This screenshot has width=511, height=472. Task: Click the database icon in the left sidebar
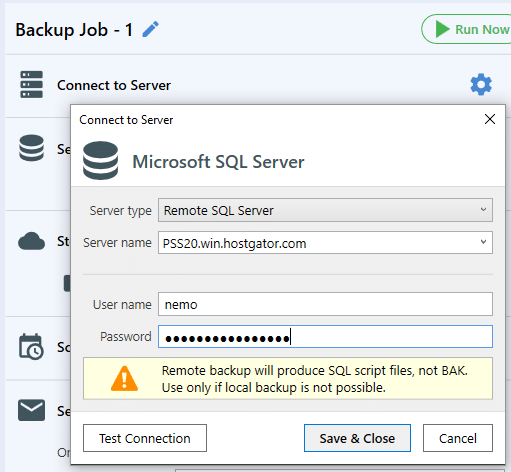tap(31, 148)
